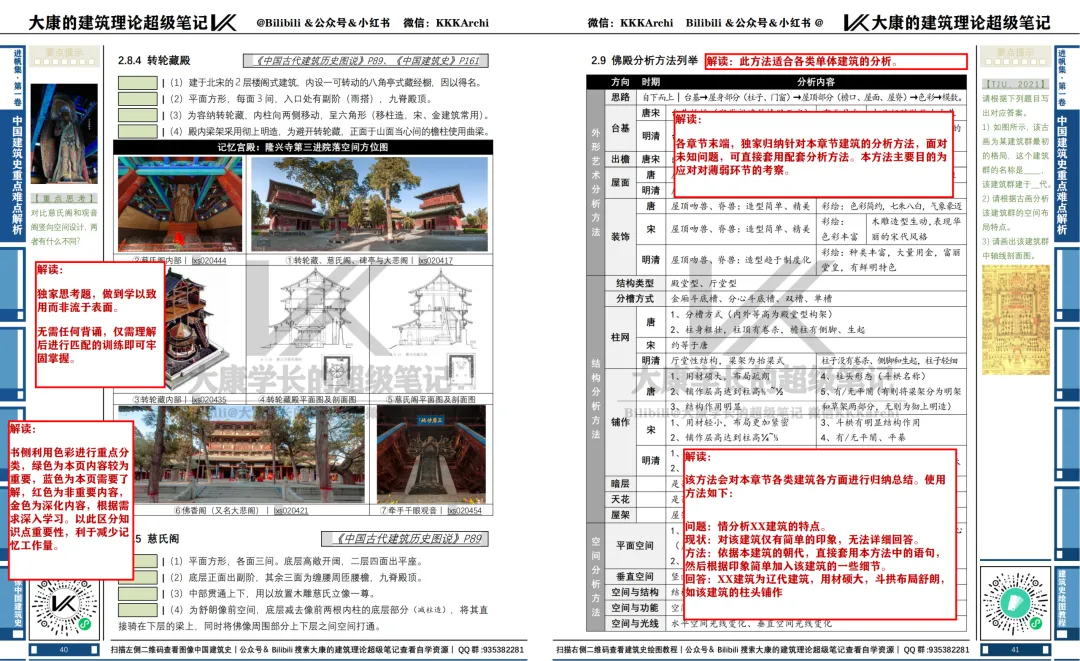Click caption code "lxs020435"
The width and height of the screenshot is (1080, 661).
coord(209,399)
